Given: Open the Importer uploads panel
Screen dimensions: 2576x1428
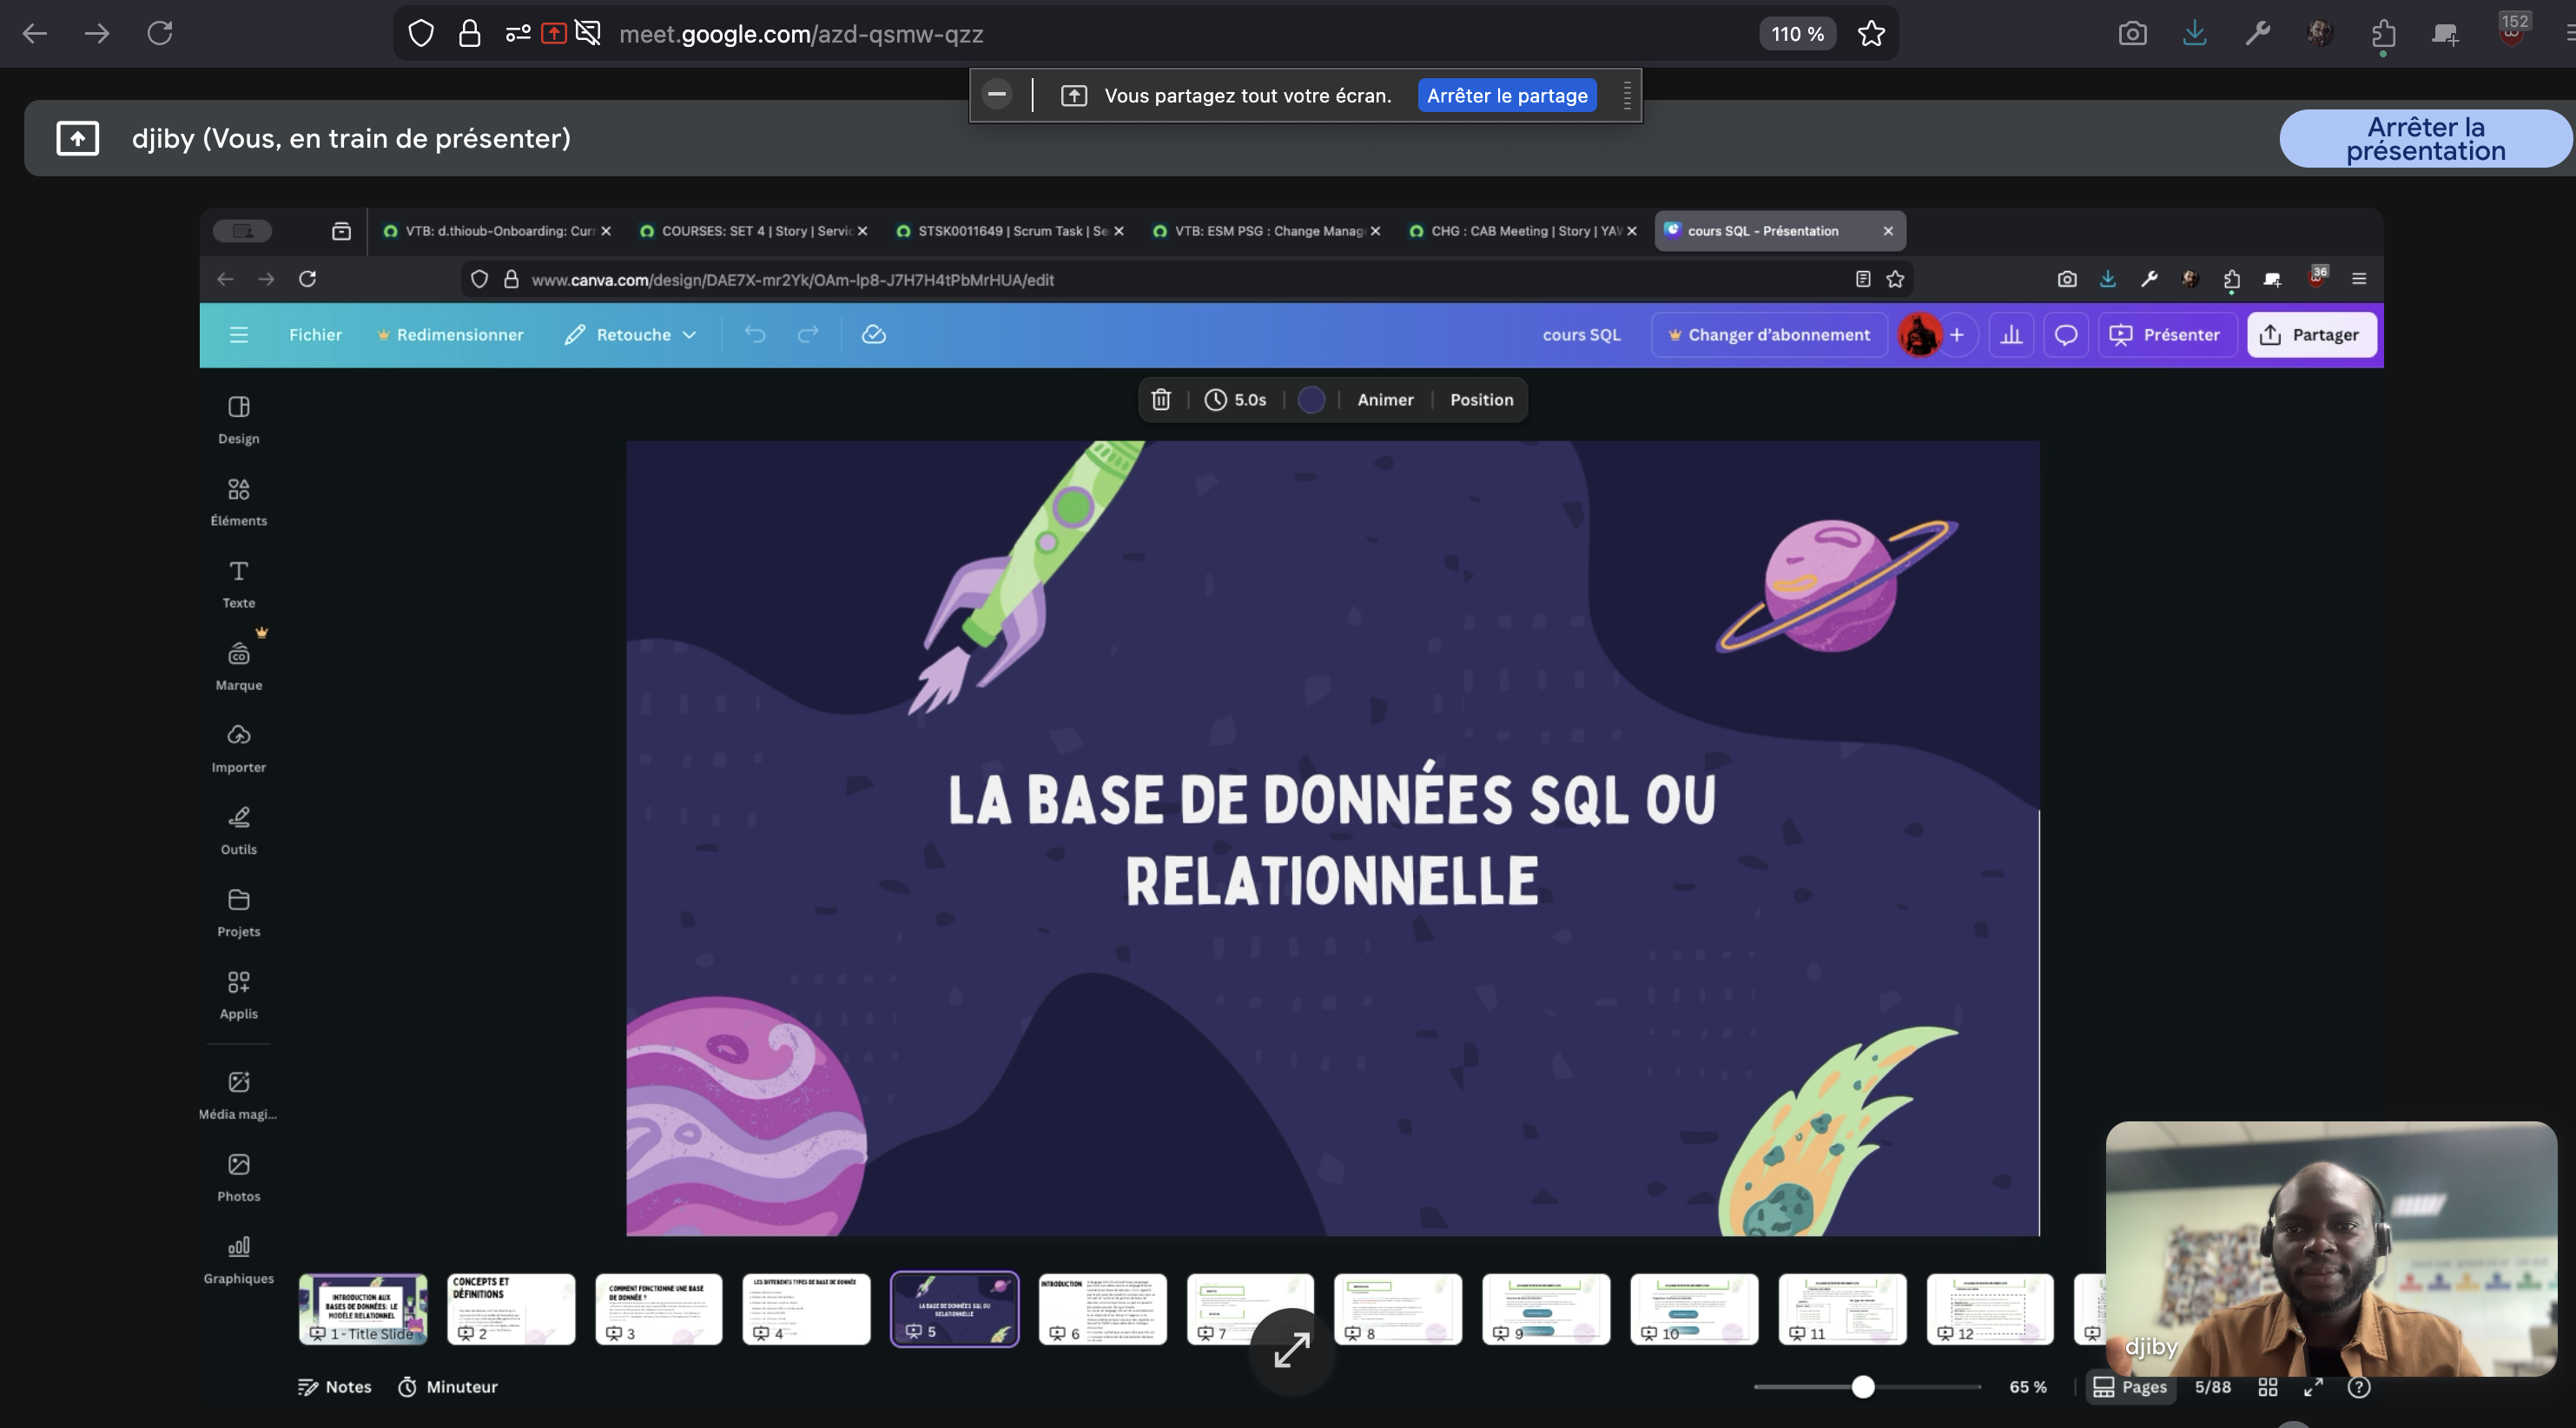Looking at the screenshot, I should 238,748.
